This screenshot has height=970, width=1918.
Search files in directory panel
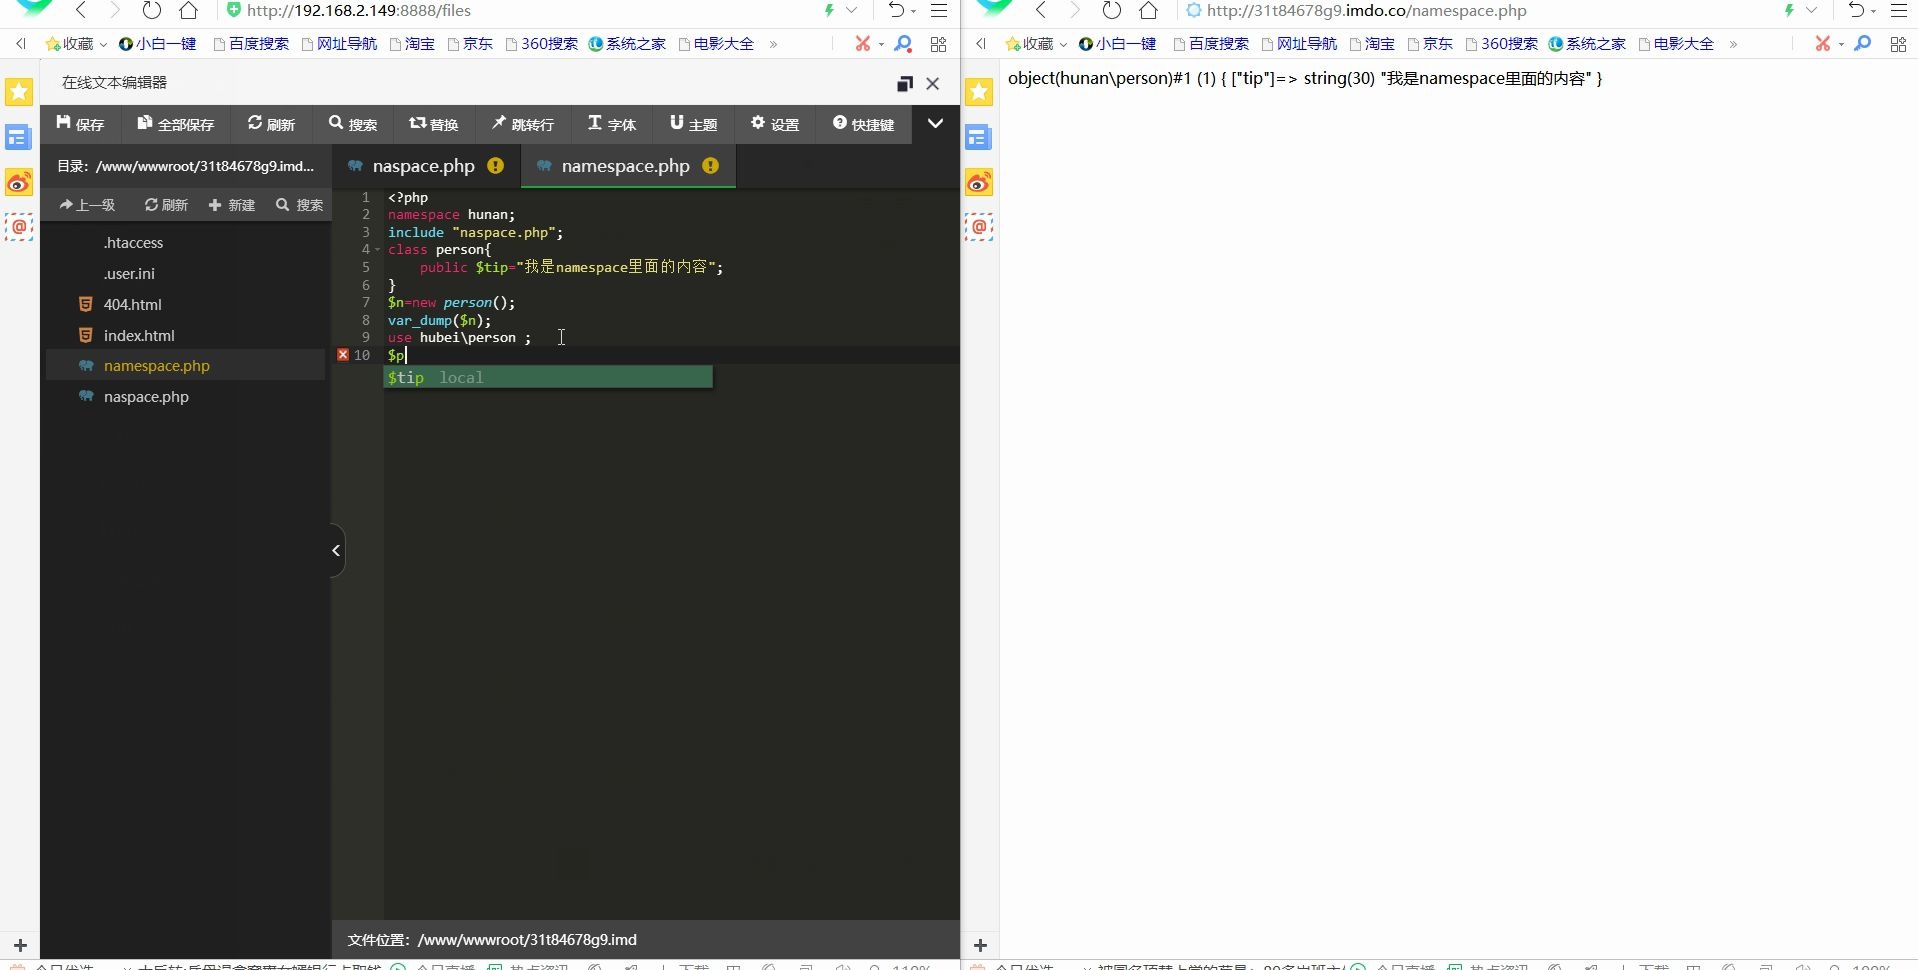[299, 205]
